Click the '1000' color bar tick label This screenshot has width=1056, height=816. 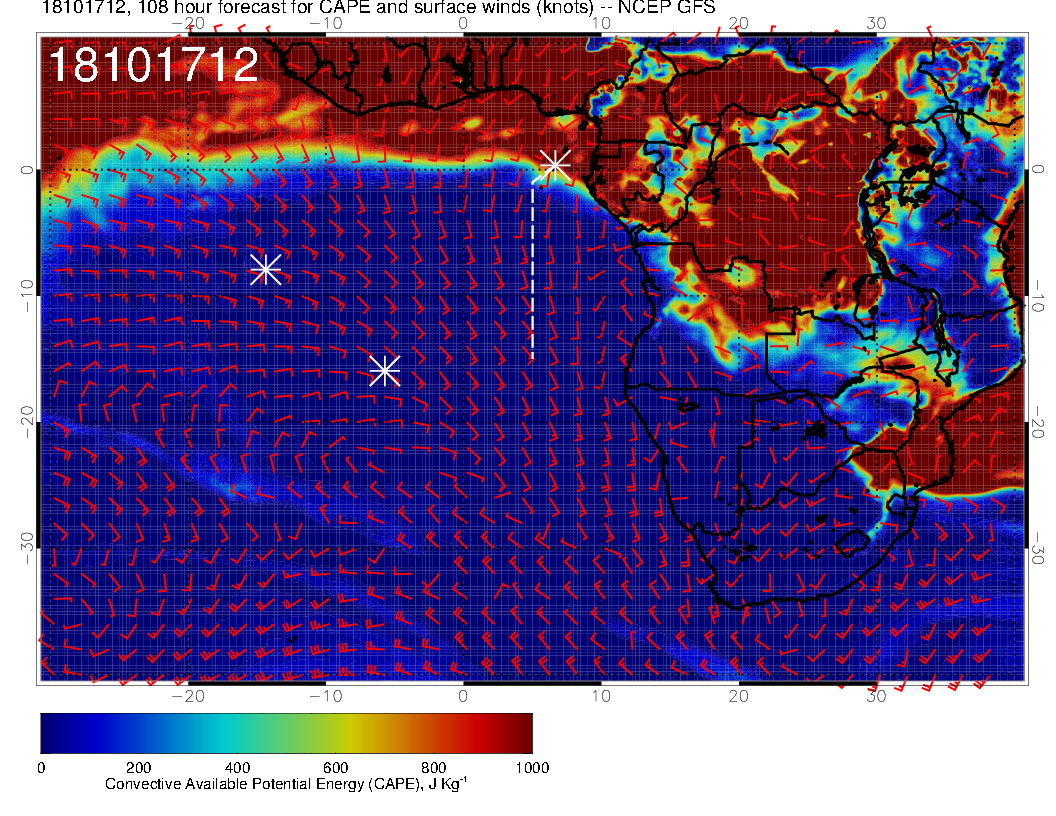pos(532,768)
